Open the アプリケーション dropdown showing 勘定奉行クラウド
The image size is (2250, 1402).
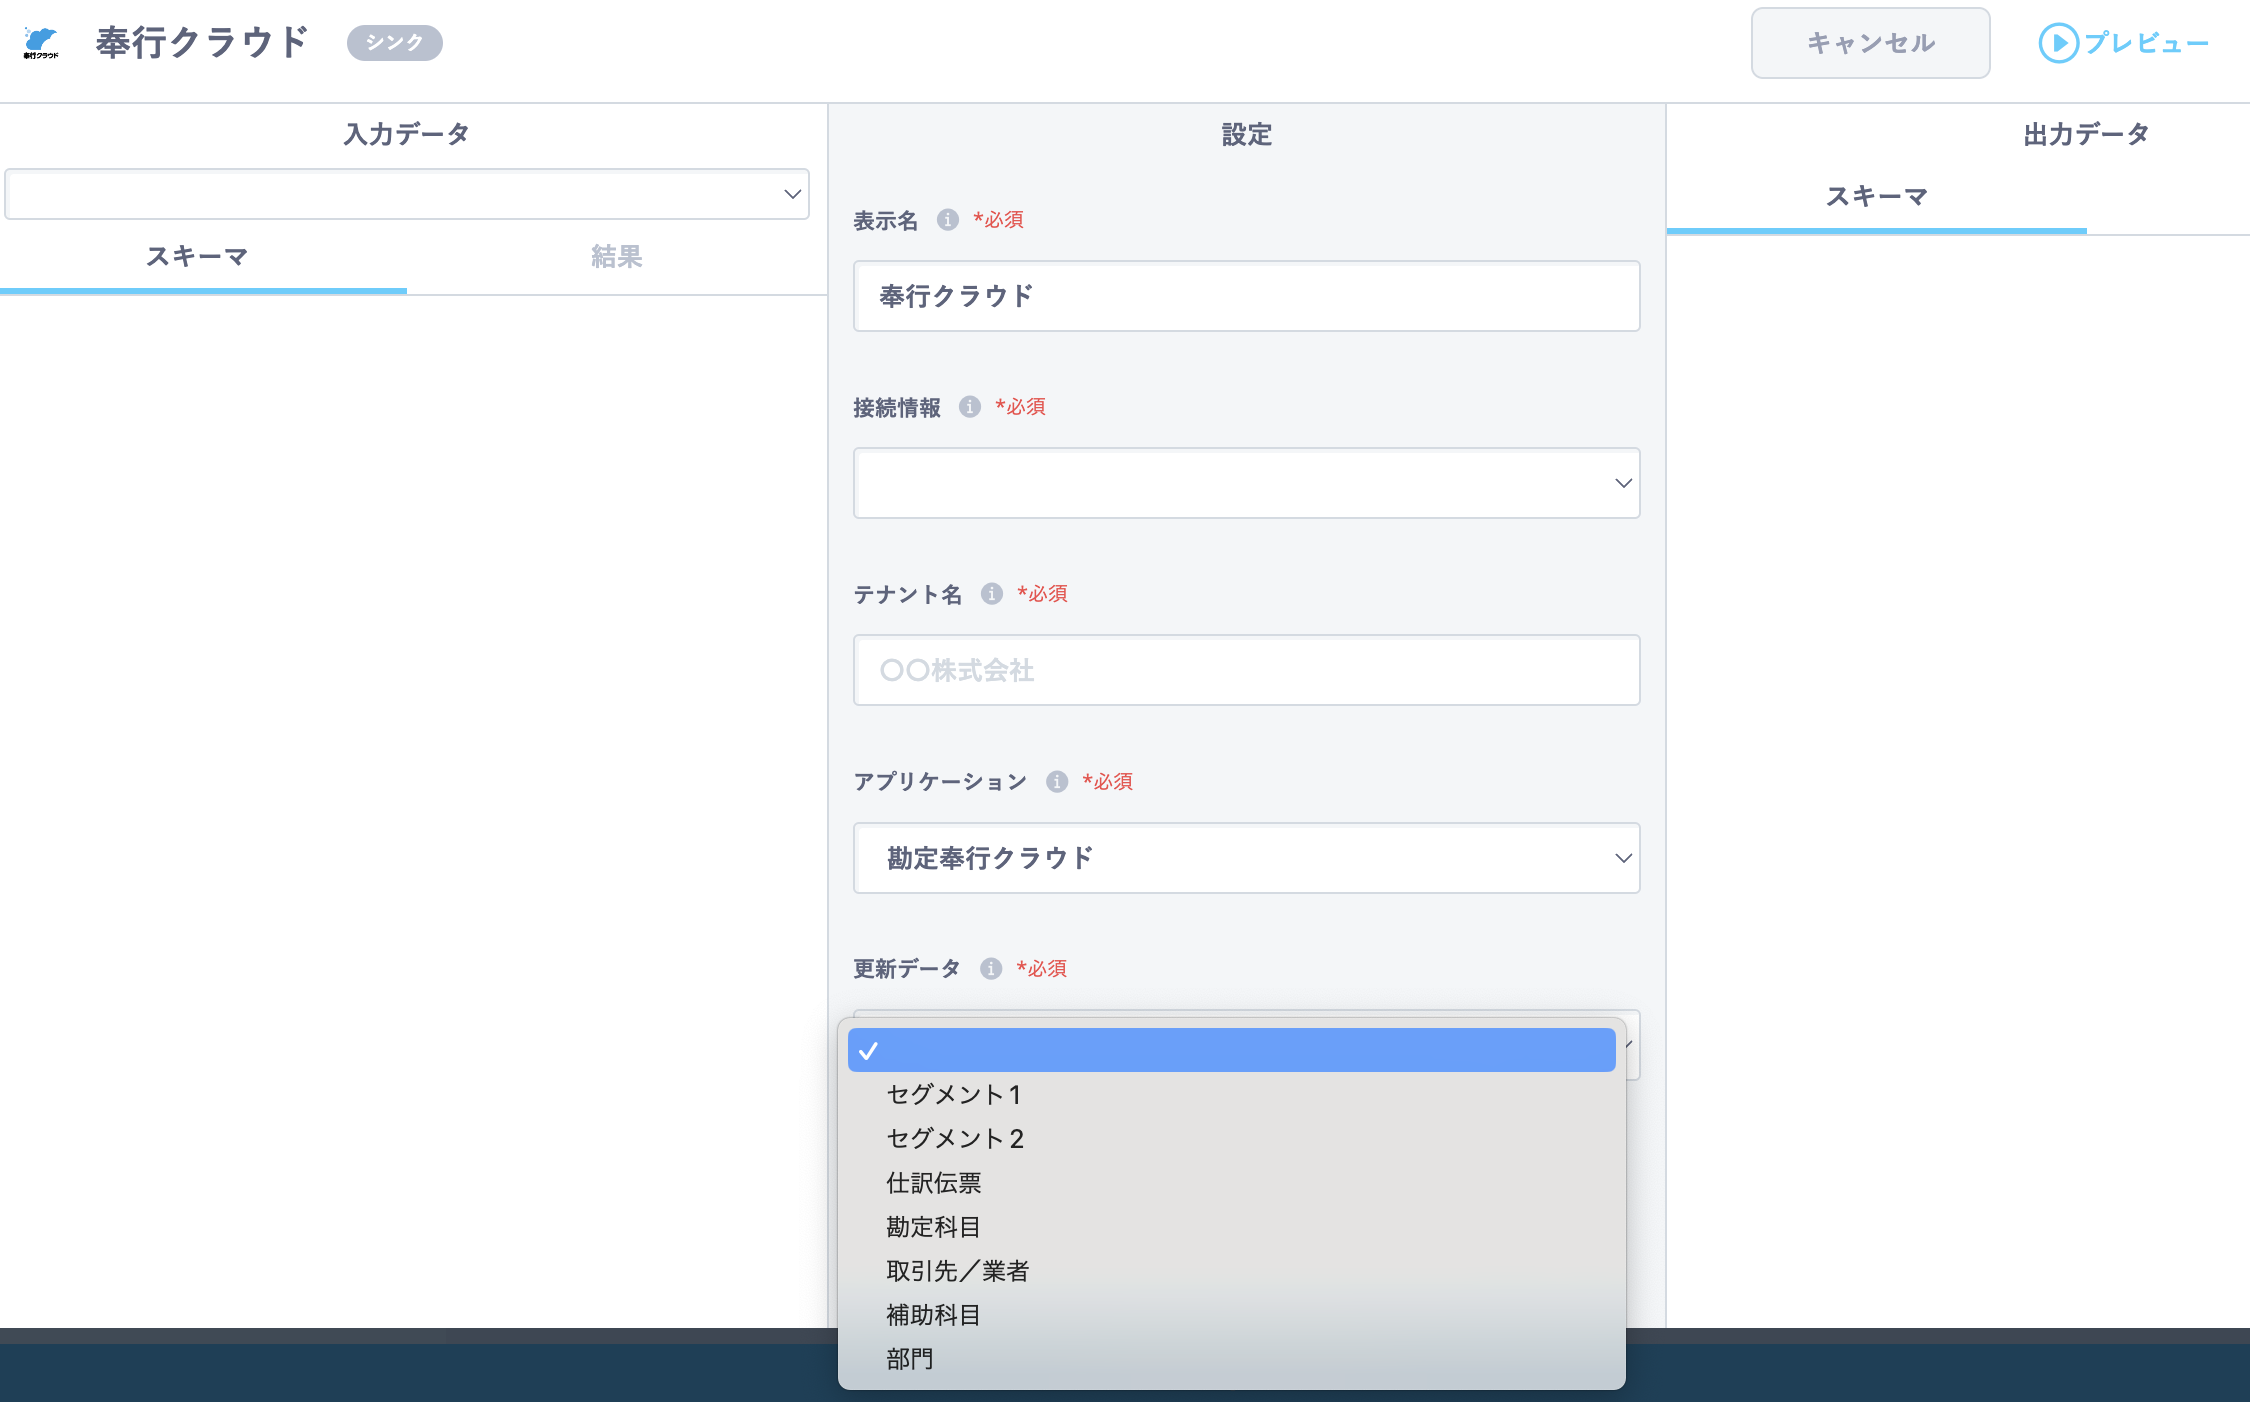[1246, 858]
